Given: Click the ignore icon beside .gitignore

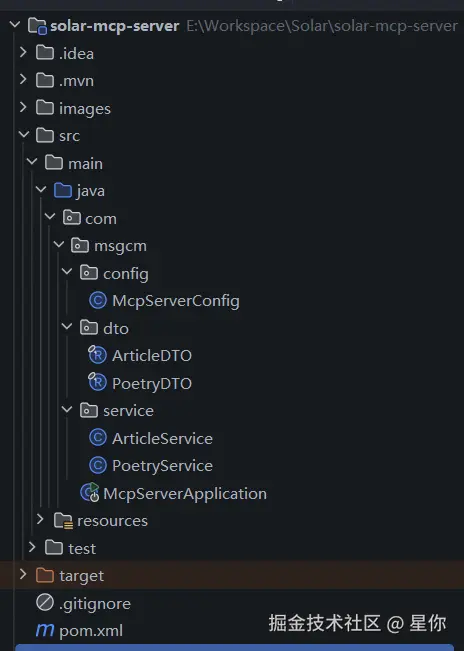Looking at the screenshot, I should pyautogui.click(x=45, y=602).
